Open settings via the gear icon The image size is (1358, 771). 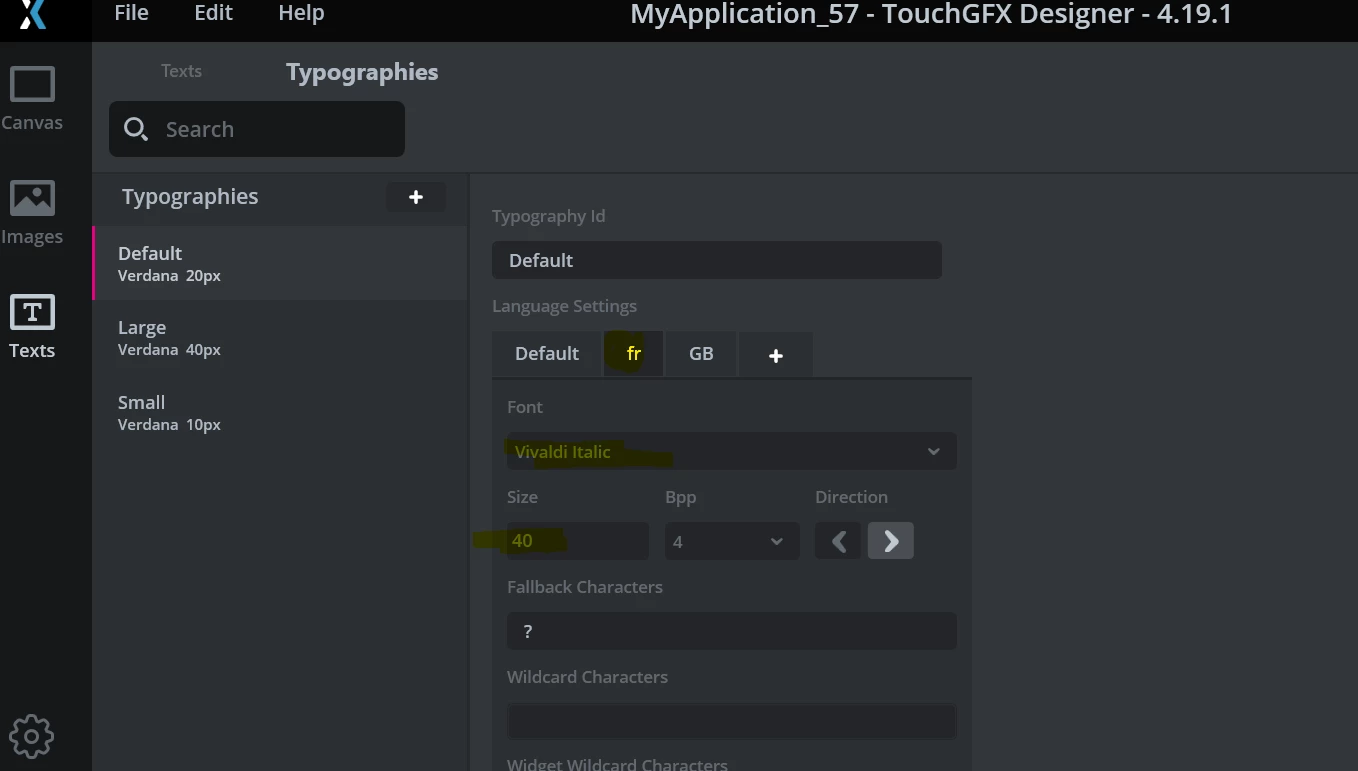[x=31, y=737]
